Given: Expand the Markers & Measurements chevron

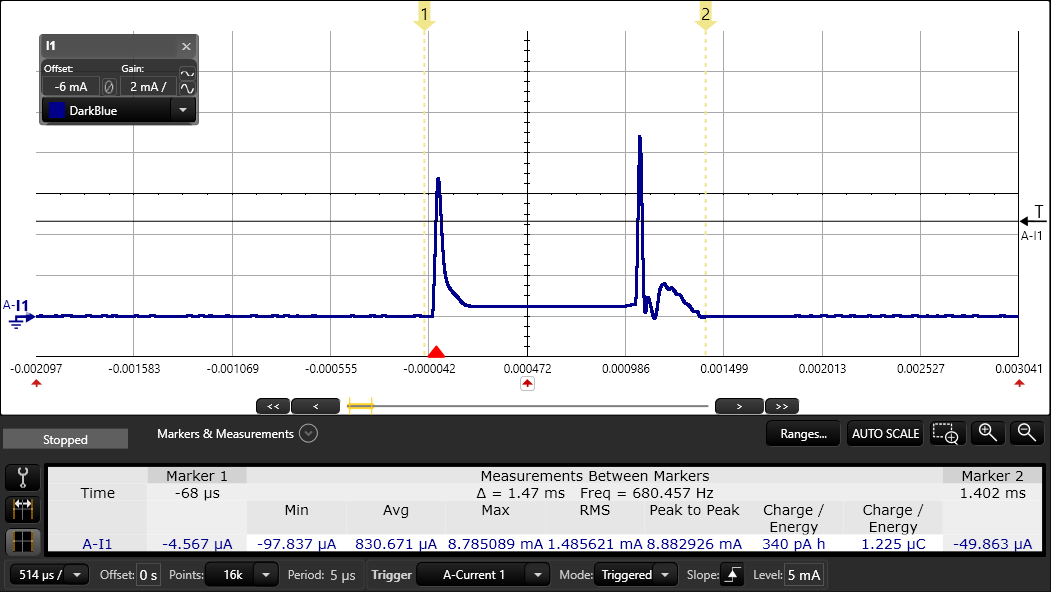Looking at the screenshot, I should click(x=308, y=434).
